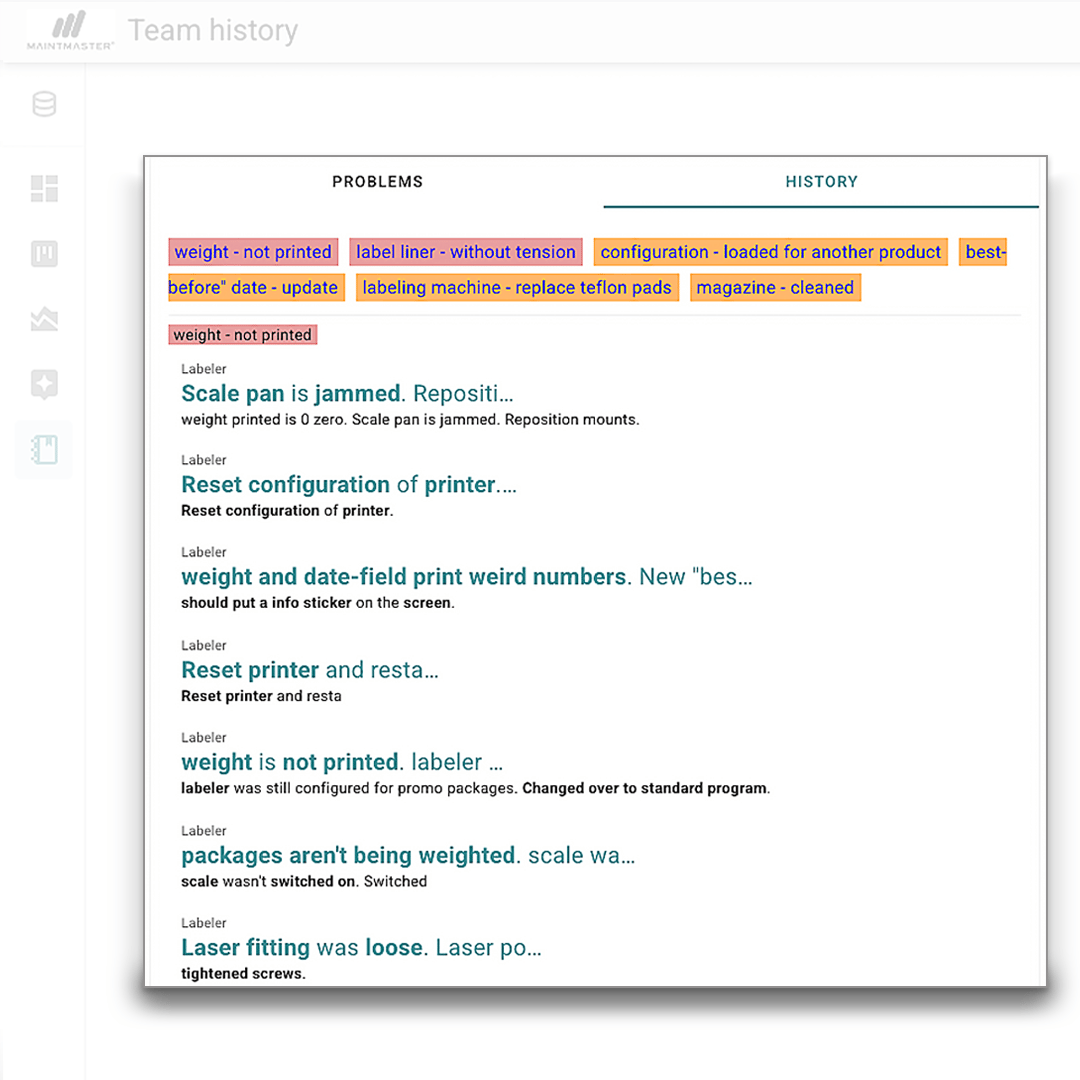This screenshot has height=1080, width=1080.
Task: Switch to the PROBLEMS tab
Action: [377, 181]
